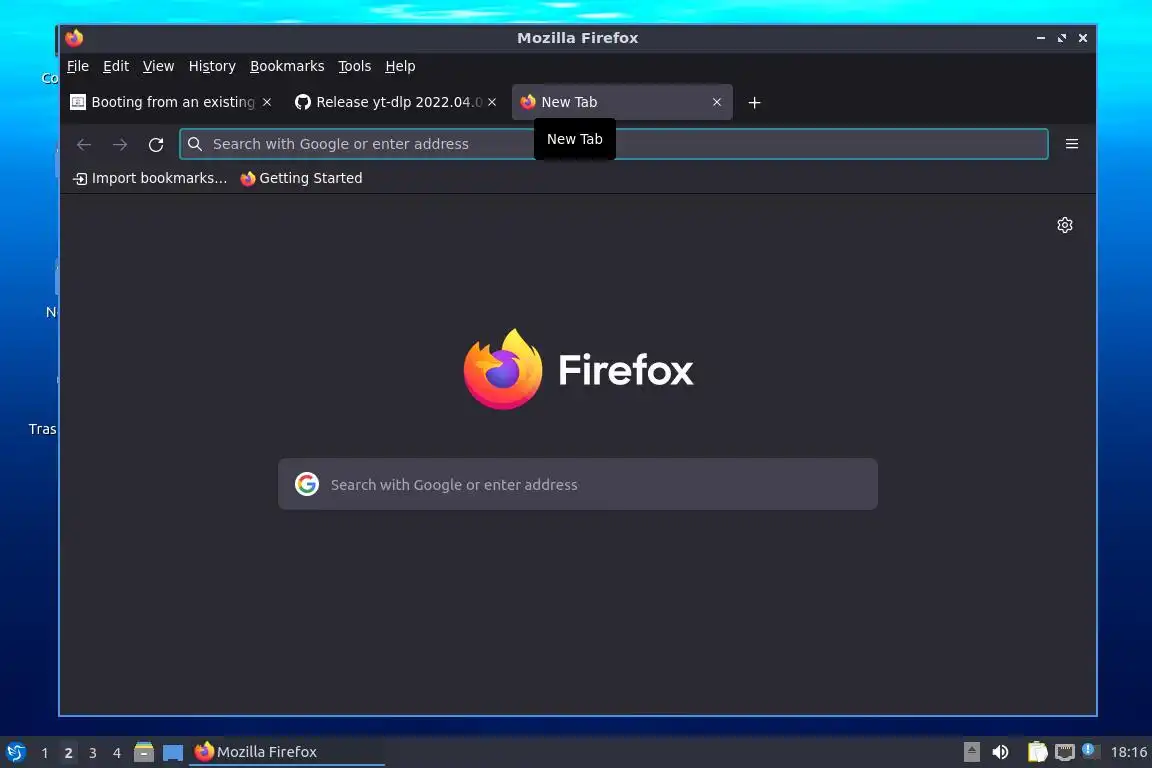This screenshot has width=1152, height=768.
Task: Switch to workspace 4 in the taskbar
Action: [117, 753]
